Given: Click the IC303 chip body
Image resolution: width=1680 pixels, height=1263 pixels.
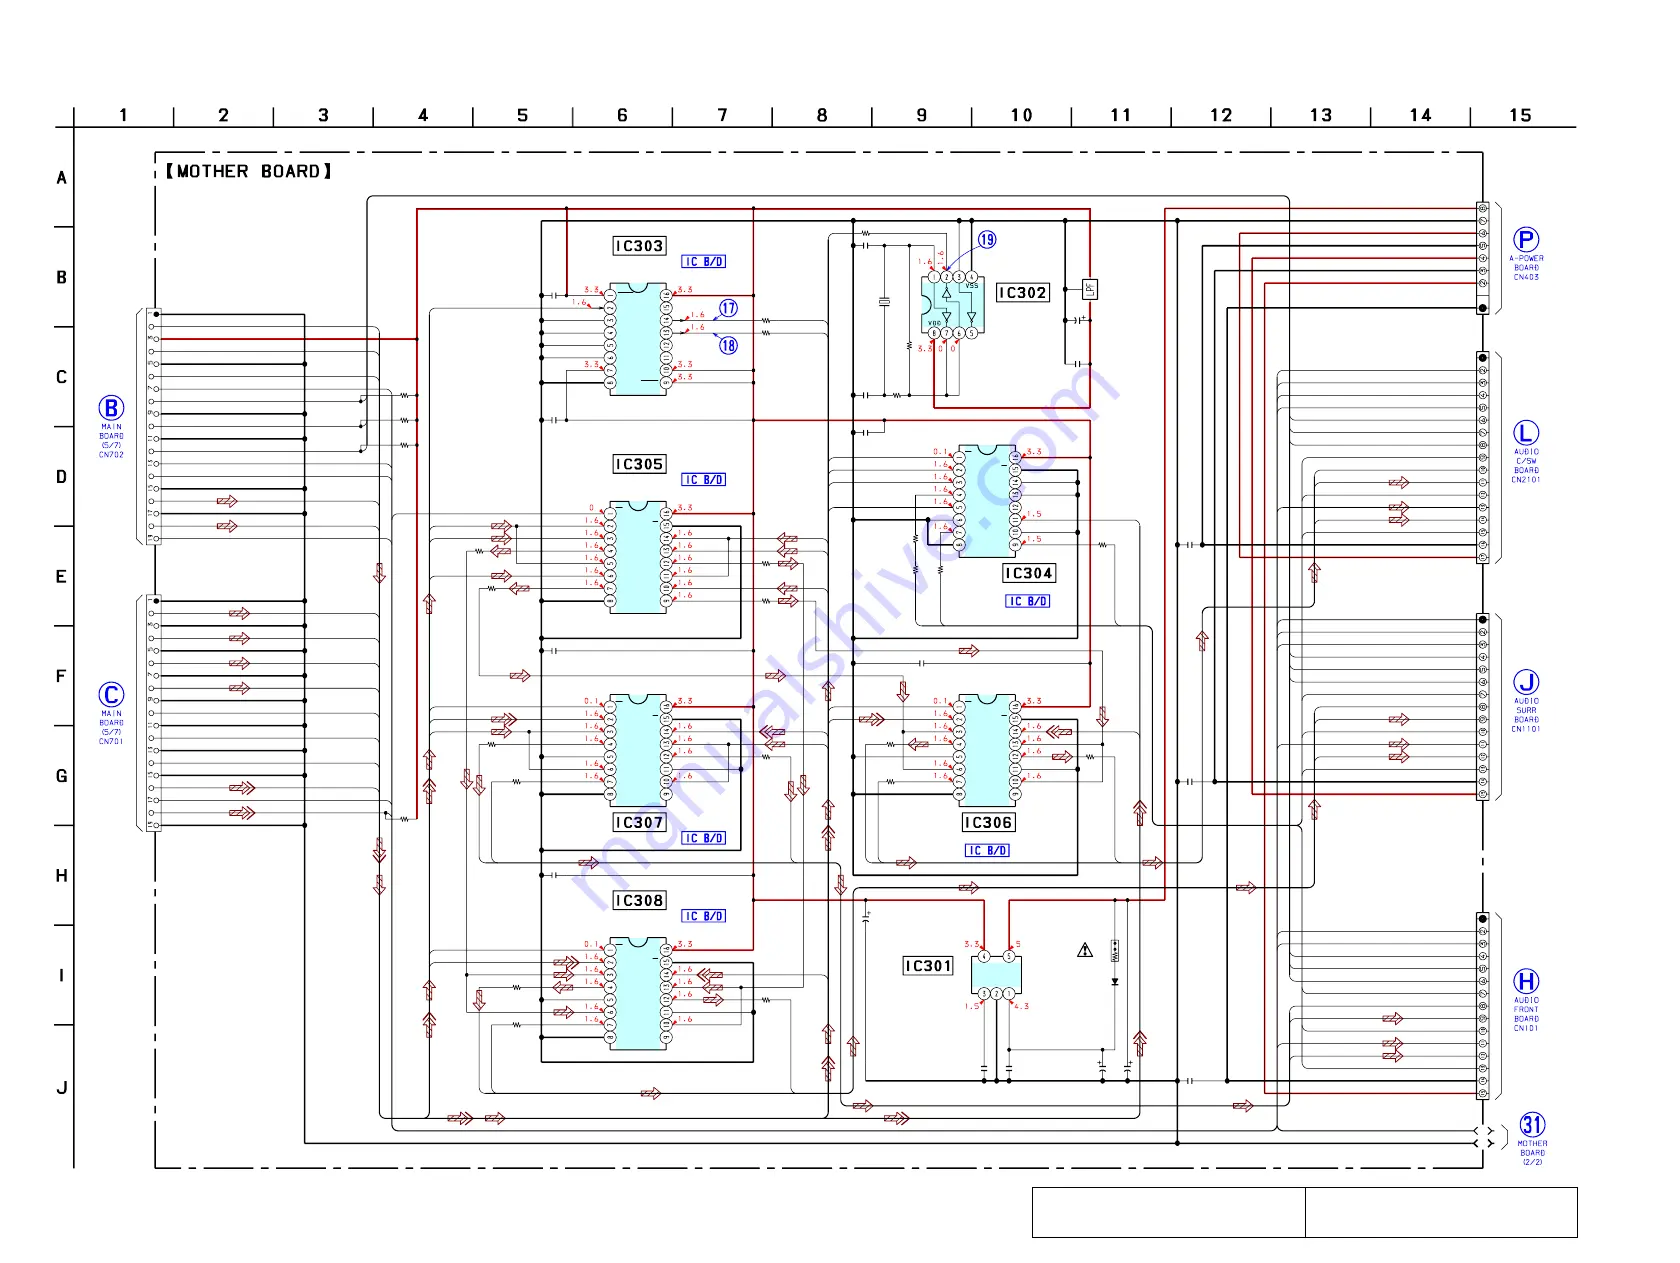Looking at the screenshot, I should coord(638,339).
